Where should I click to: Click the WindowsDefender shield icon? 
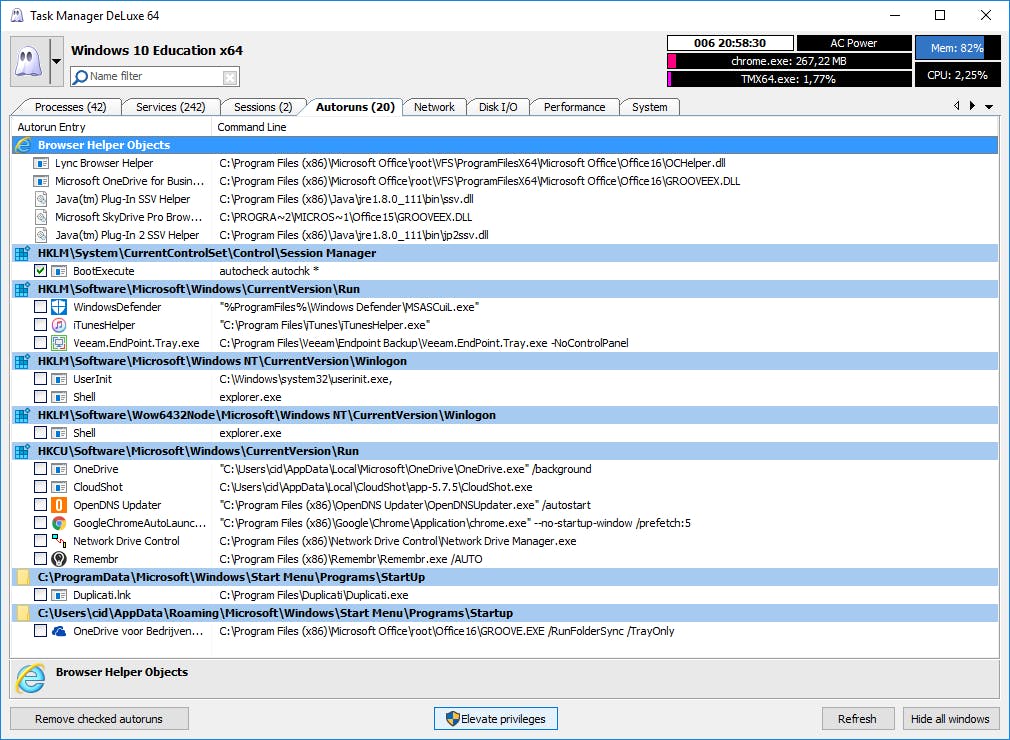click(59, 307)
